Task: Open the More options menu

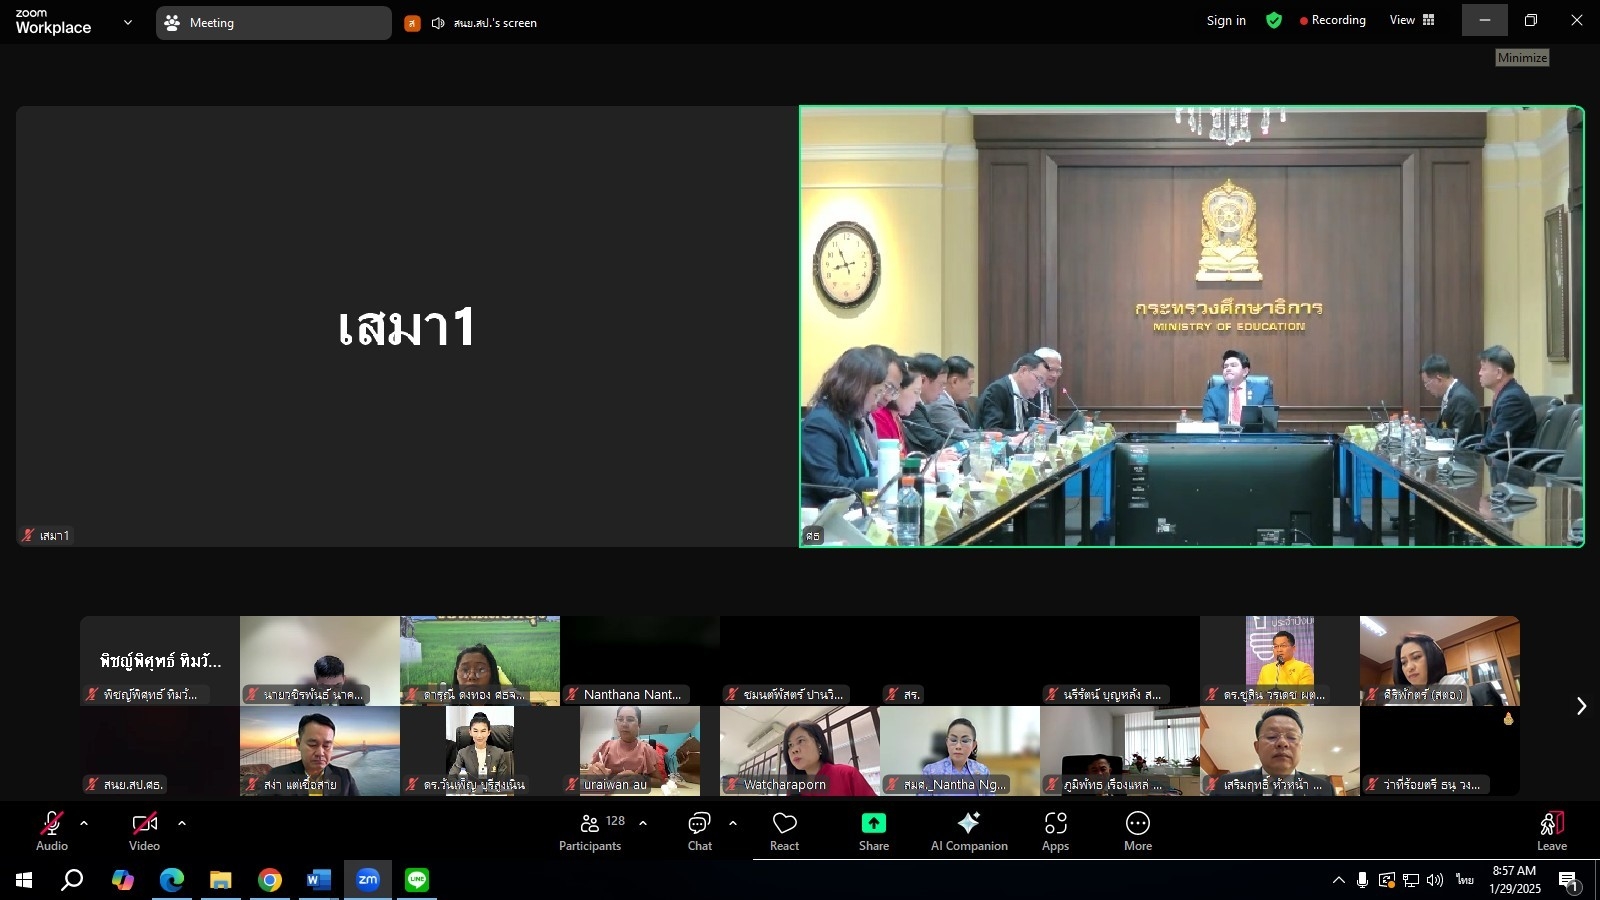Action: (x=1137, y=831)
